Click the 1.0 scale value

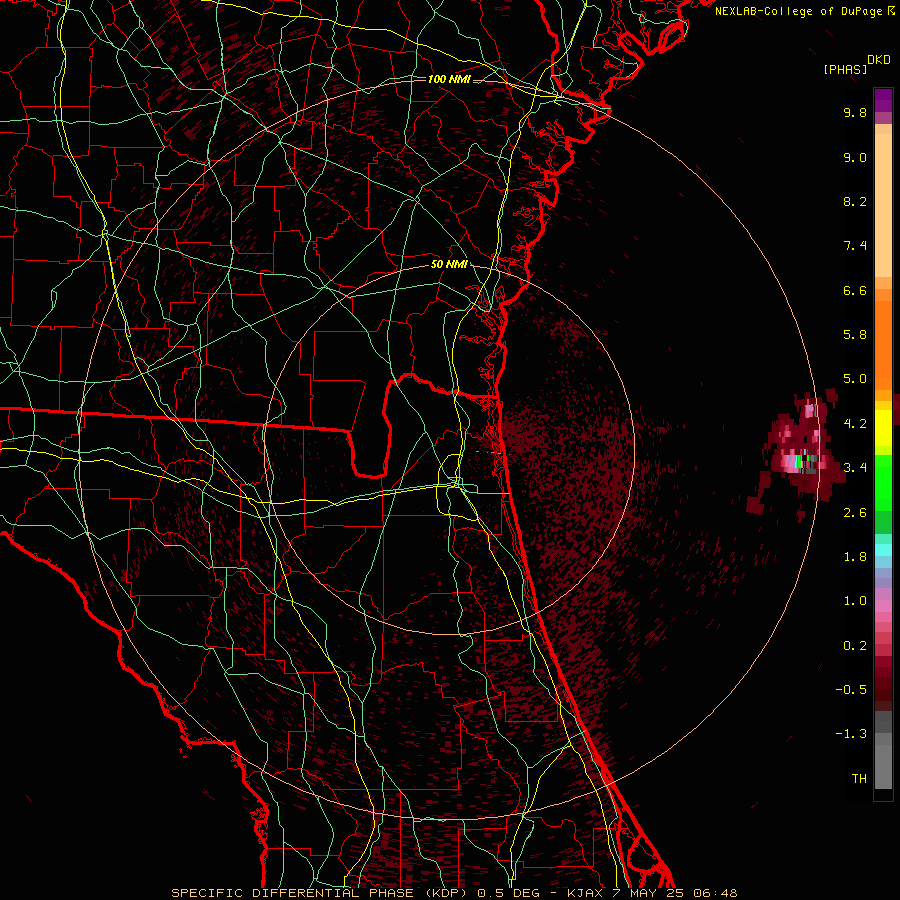[855, 601]
